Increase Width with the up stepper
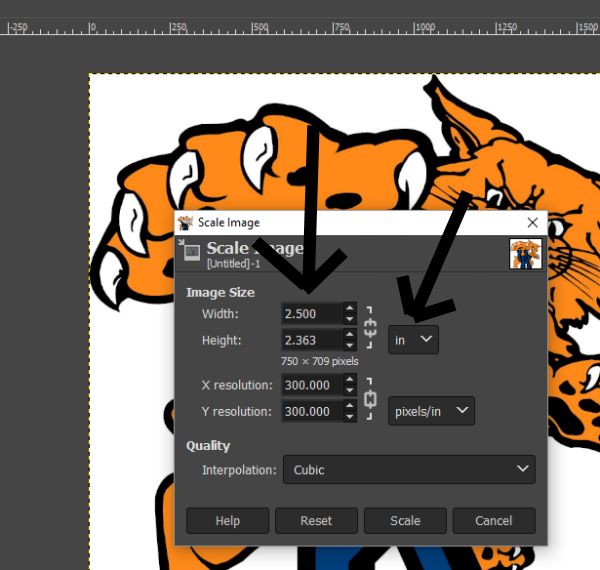600x570 pixels. coord(349,308)
